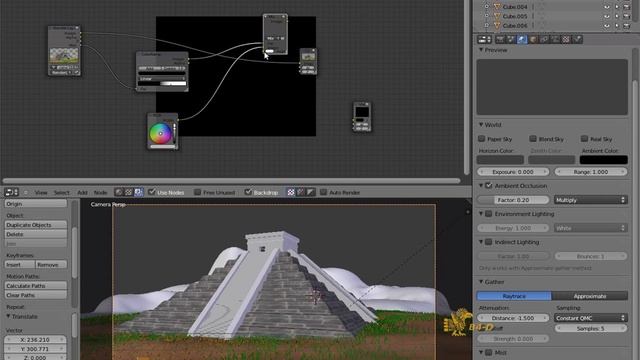This screenshot has width=640, height=360.
Task: Click the Clear Paths button
Action: 36,295
